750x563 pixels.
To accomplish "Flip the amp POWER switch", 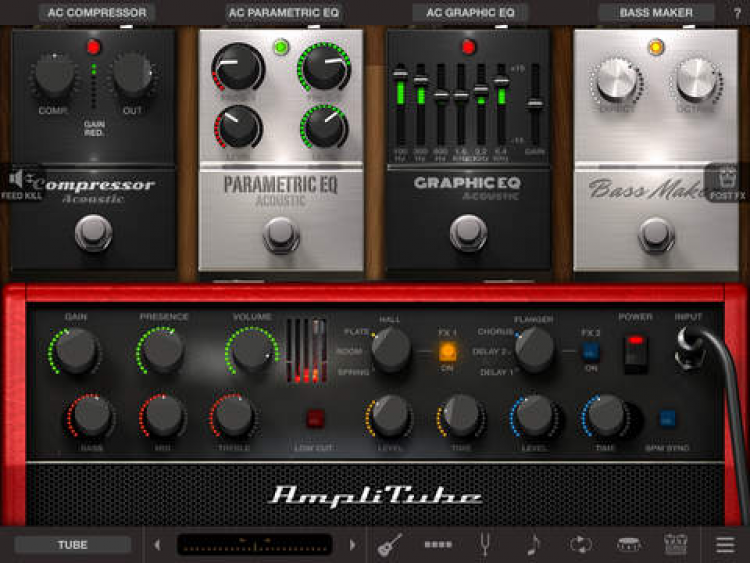I will click(636, 354).
